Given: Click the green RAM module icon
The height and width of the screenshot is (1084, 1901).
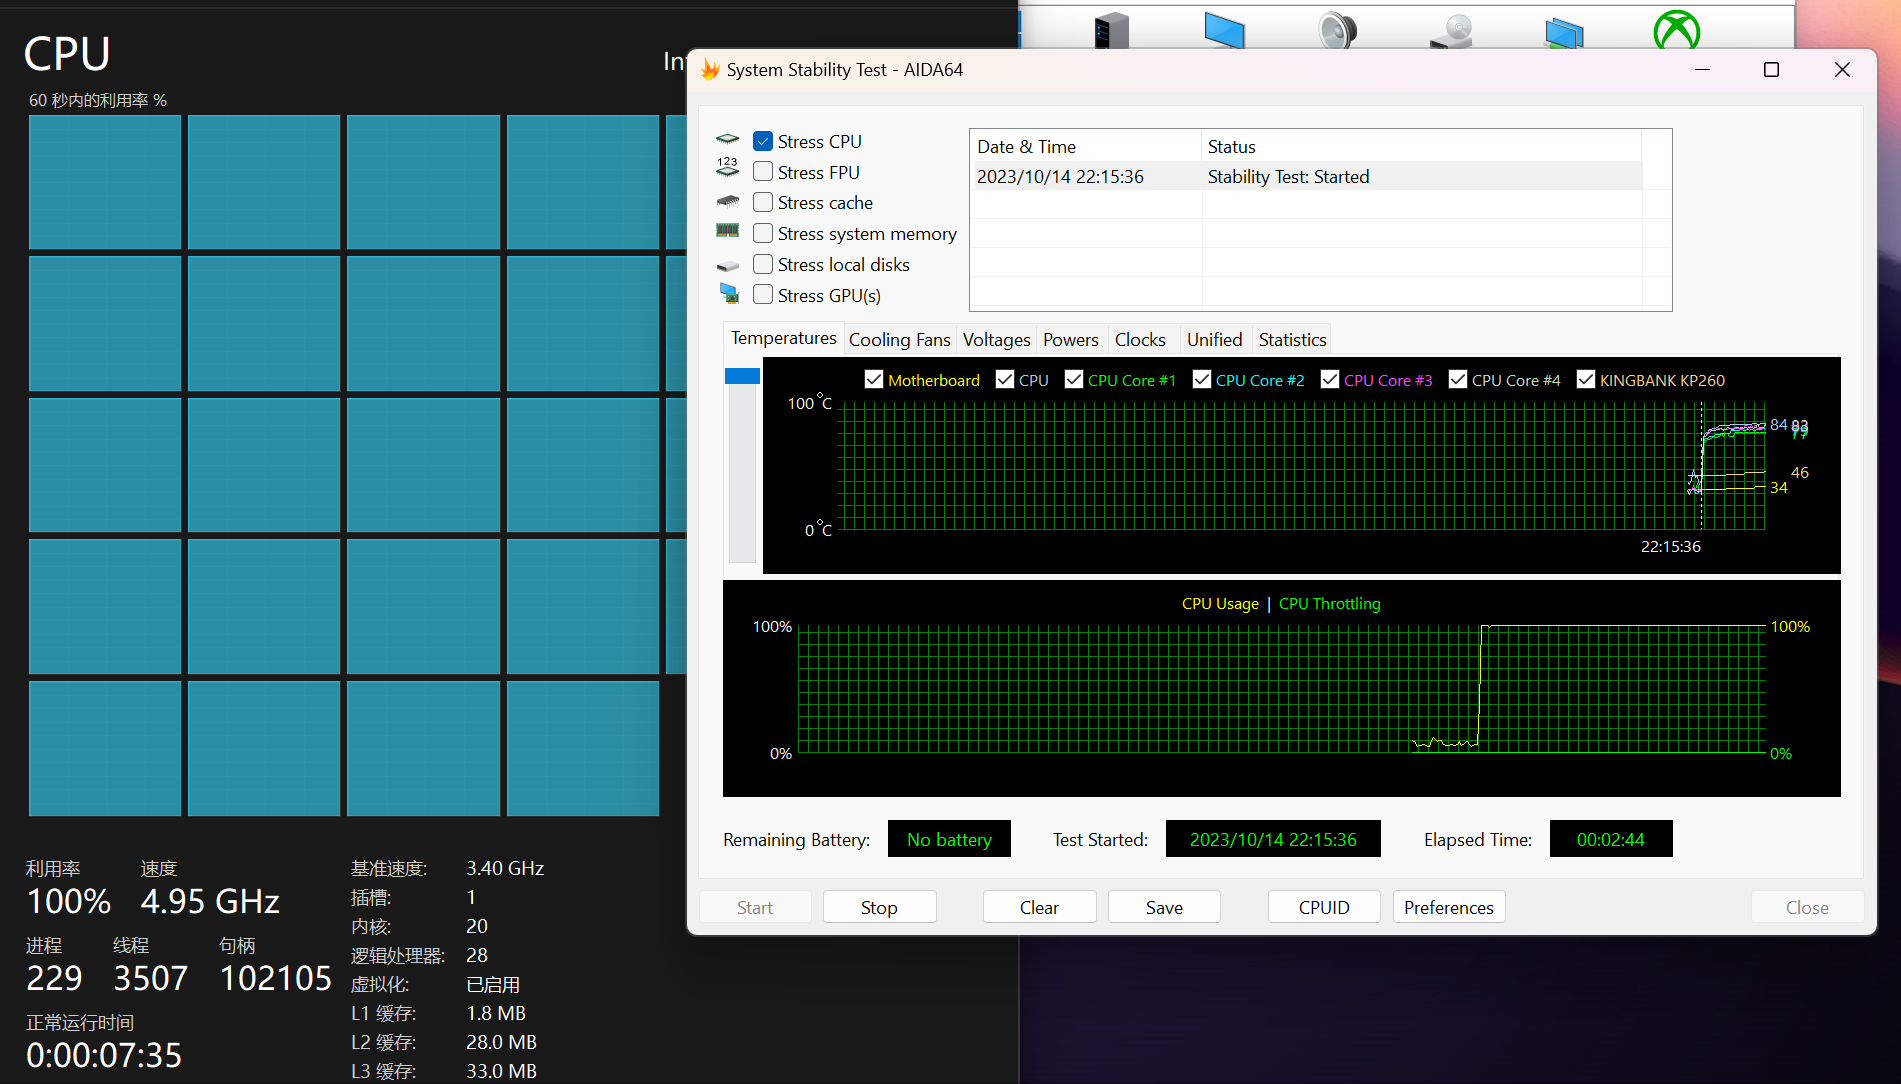Looking at the screenshot, I should 727,231.
